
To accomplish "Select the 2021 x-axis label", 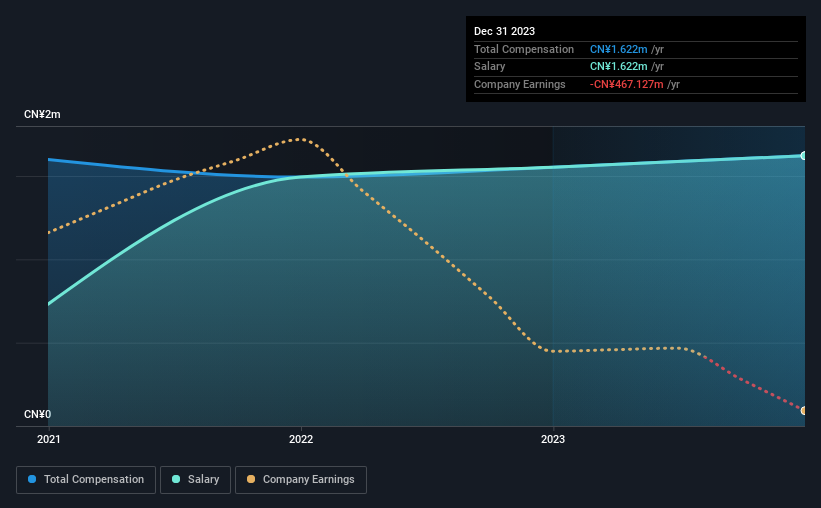I will coord(49,439).
